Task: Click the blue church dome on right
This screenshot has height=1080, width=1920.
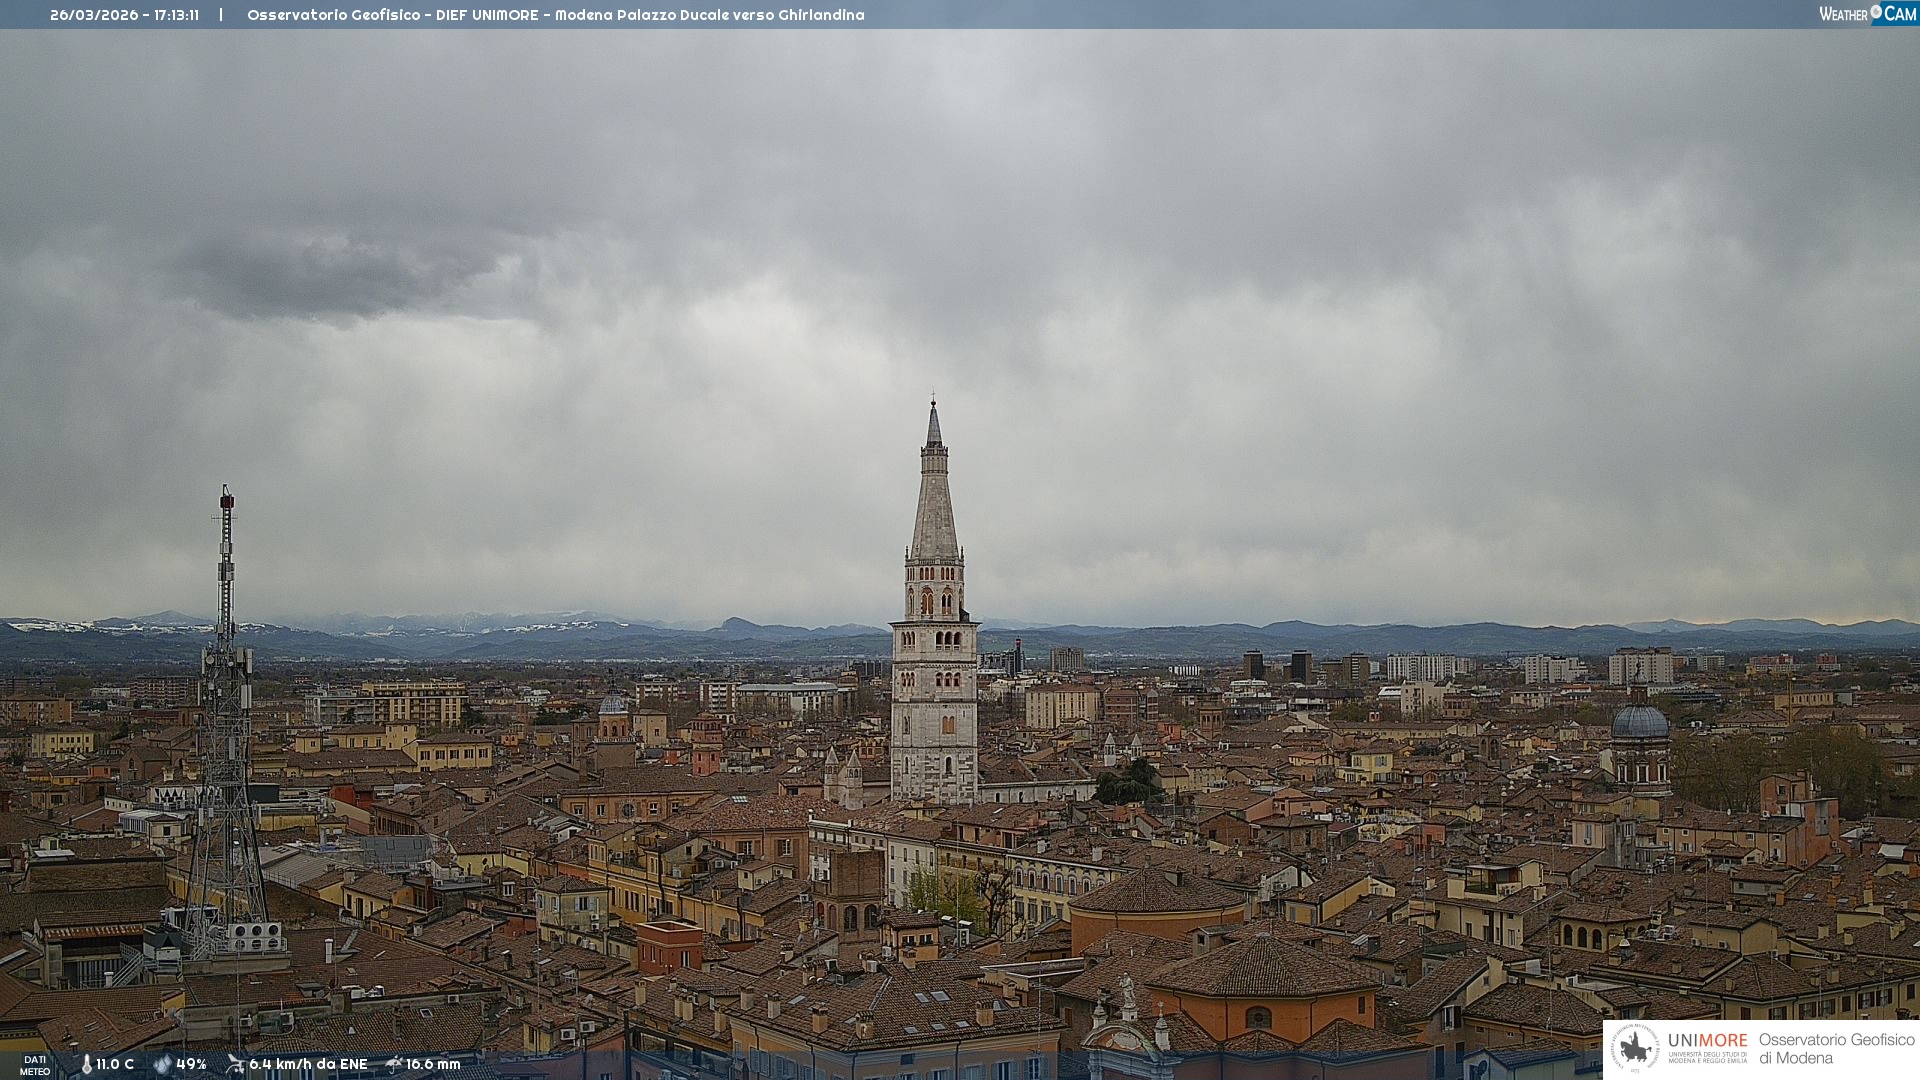Action: coord(1640,722)
